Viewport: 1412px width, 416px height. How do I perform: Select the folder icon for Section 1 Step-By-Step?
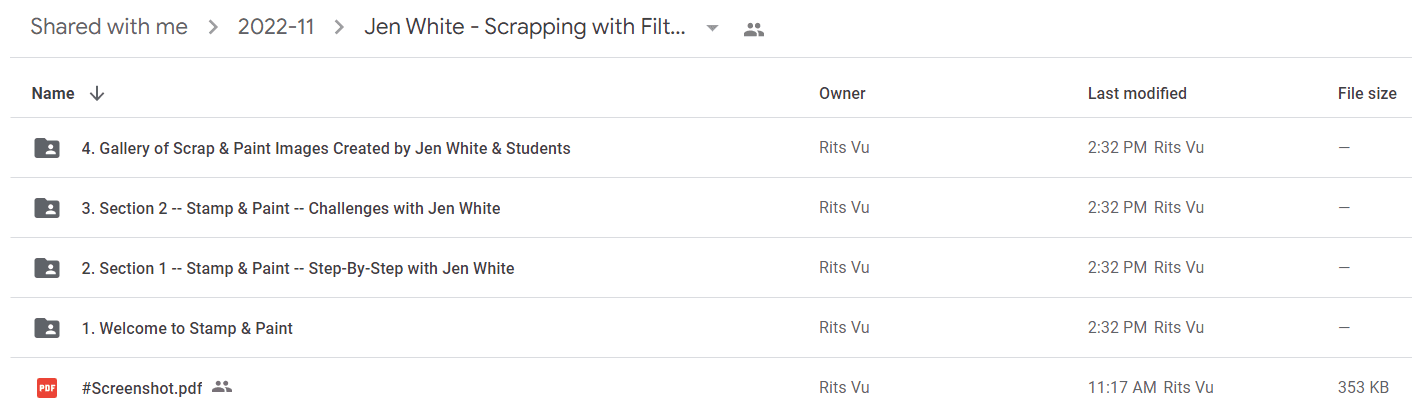(x=46, y=268)
